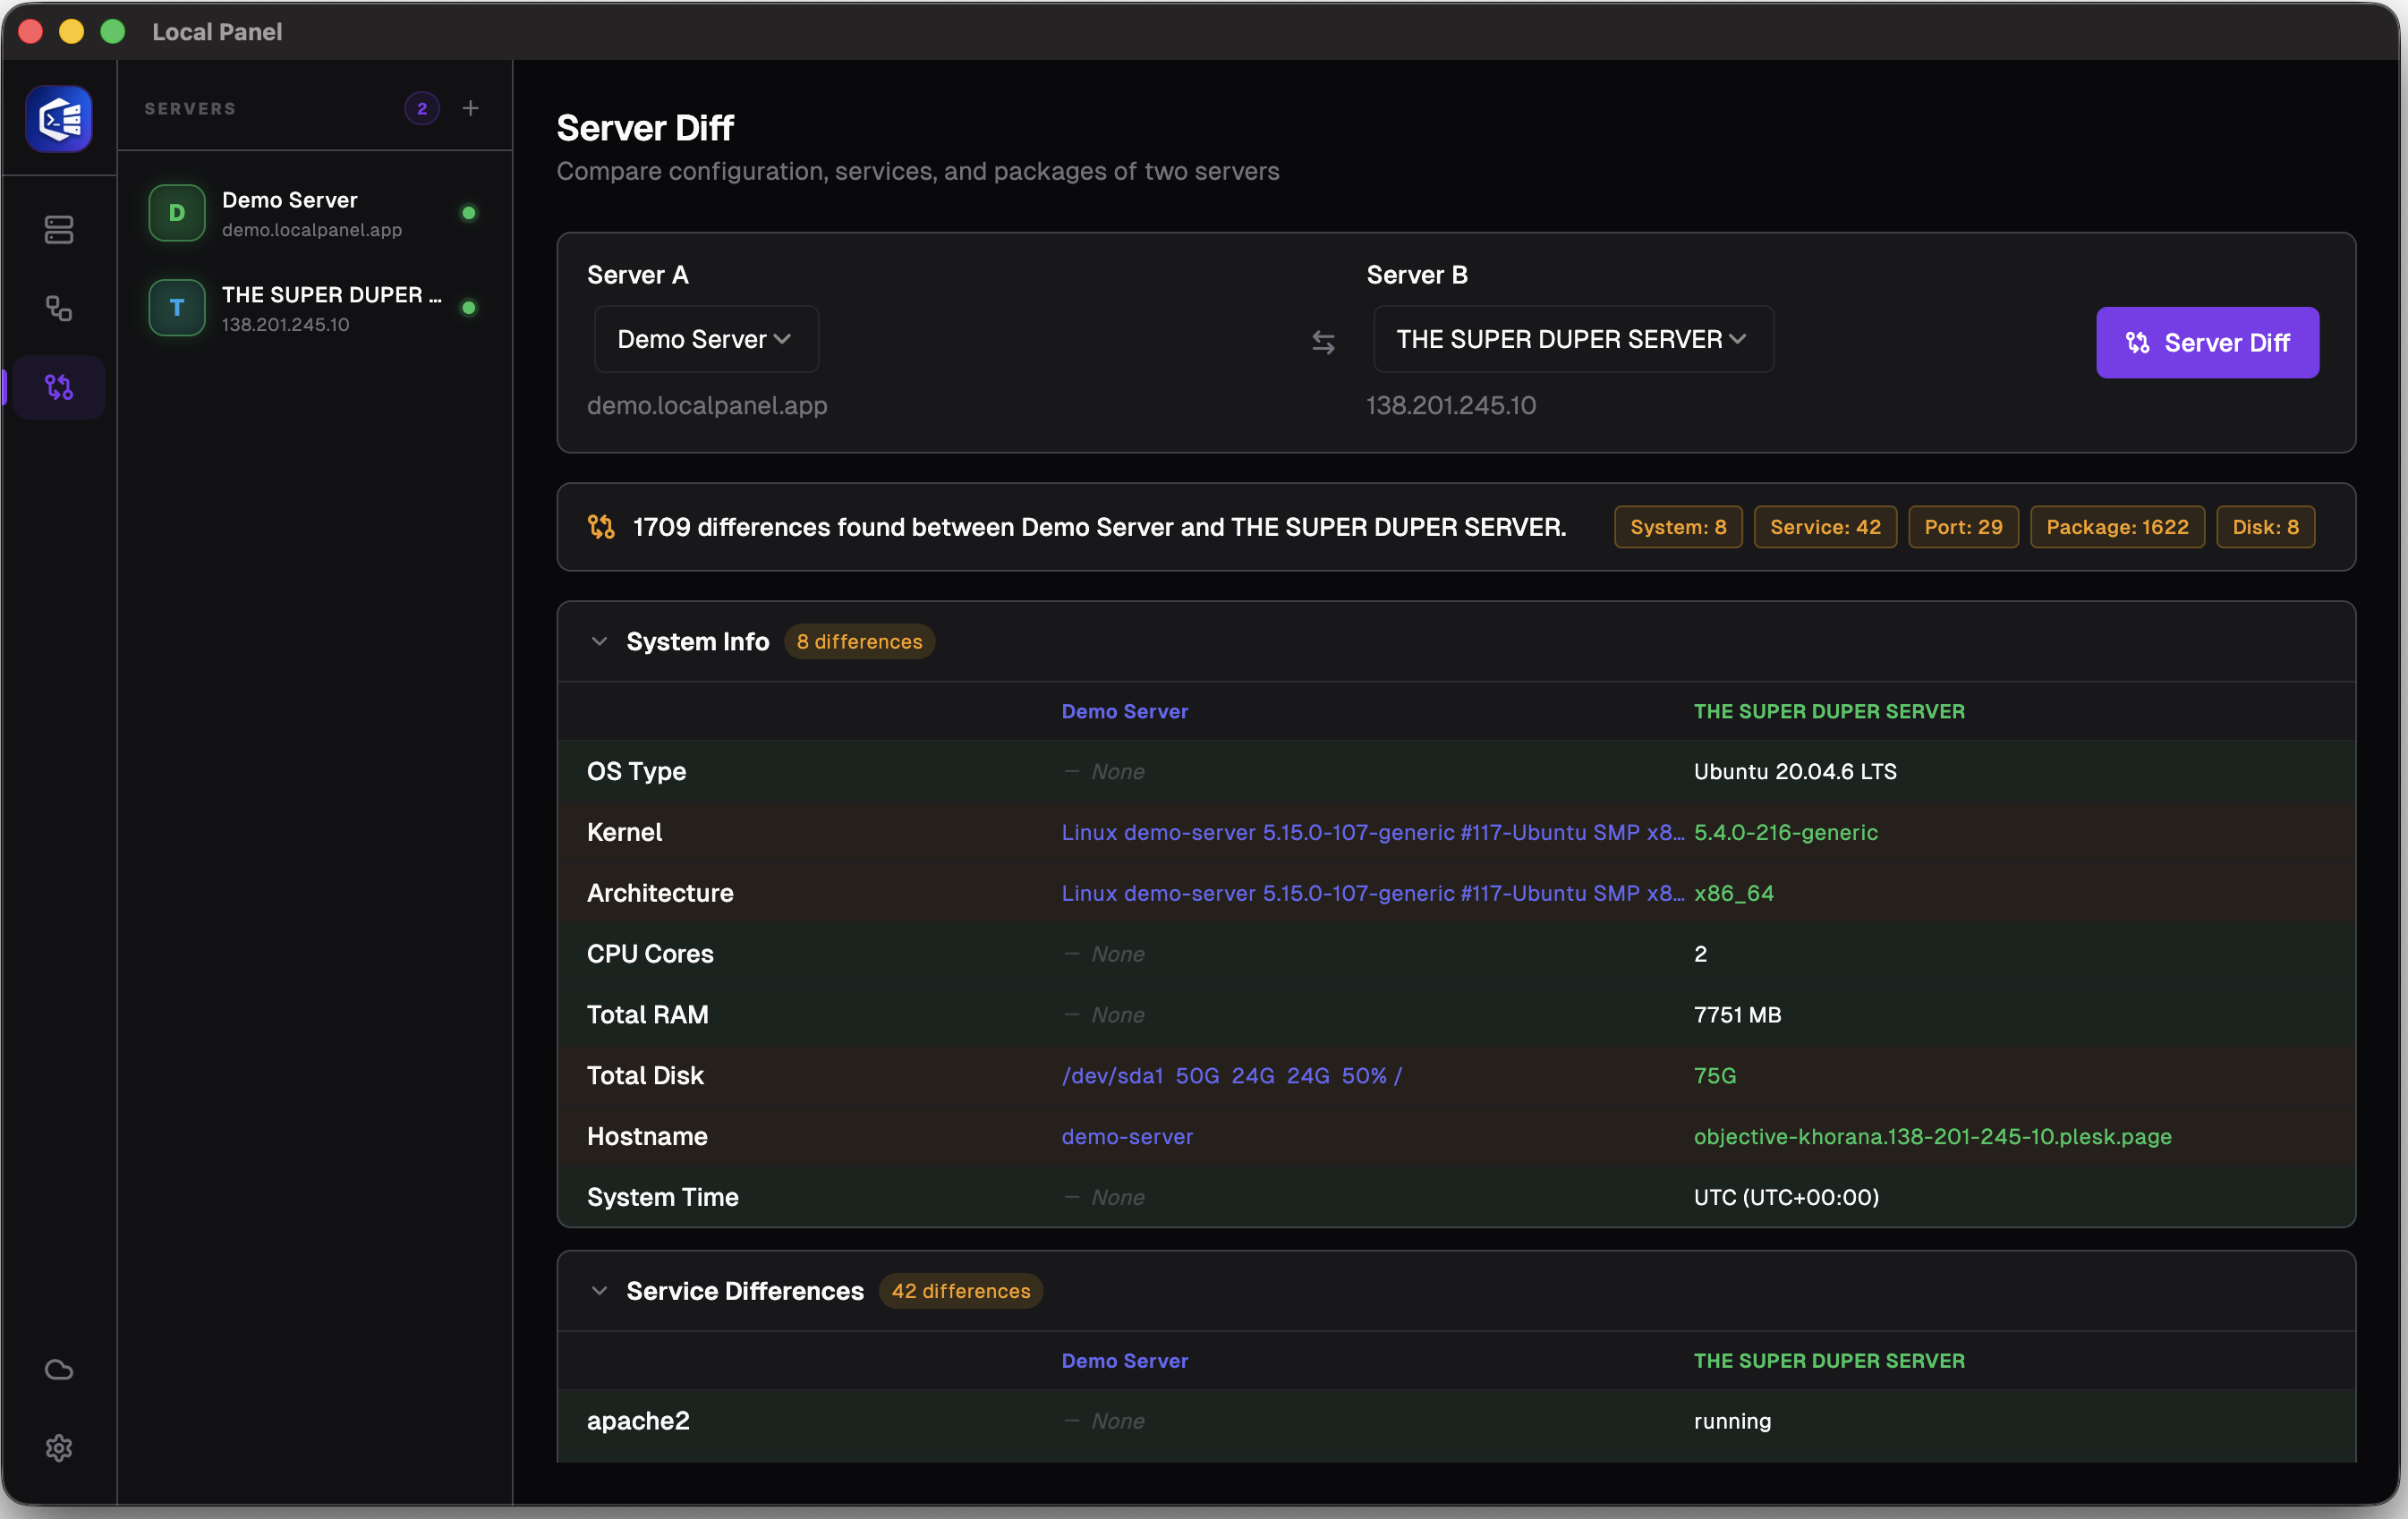Screen dimensions: 2408x1519
Task: Click /dev/sda1 disk value
Action: tap(1231, 1076)
